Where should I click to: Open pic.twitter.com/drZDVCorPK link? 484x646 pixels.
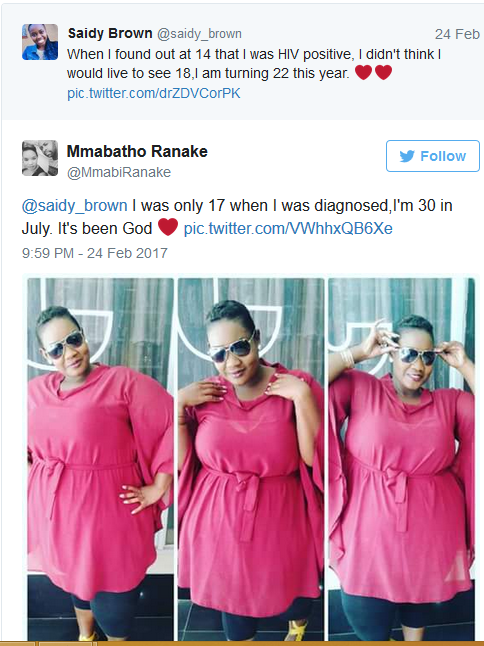(x=154, y=93)
